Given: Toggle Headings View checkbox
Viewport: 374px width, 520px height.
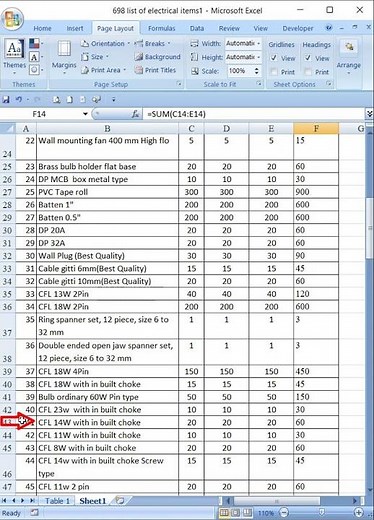Looking at the screenshot, I should tap(308, 58).
